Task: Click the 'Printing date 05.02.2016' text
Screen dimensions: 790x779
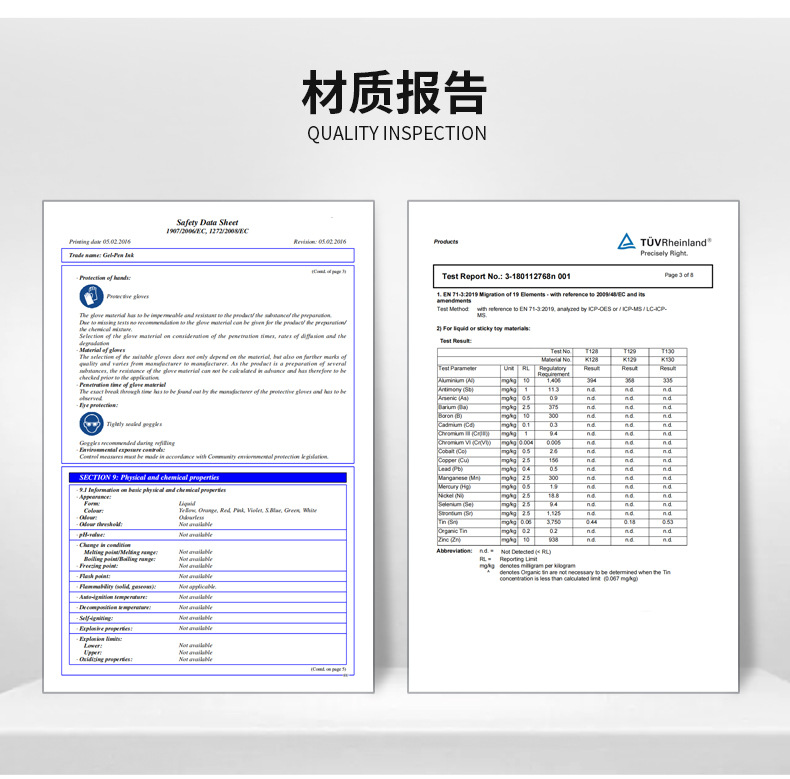Action: (x=100, y=242)
